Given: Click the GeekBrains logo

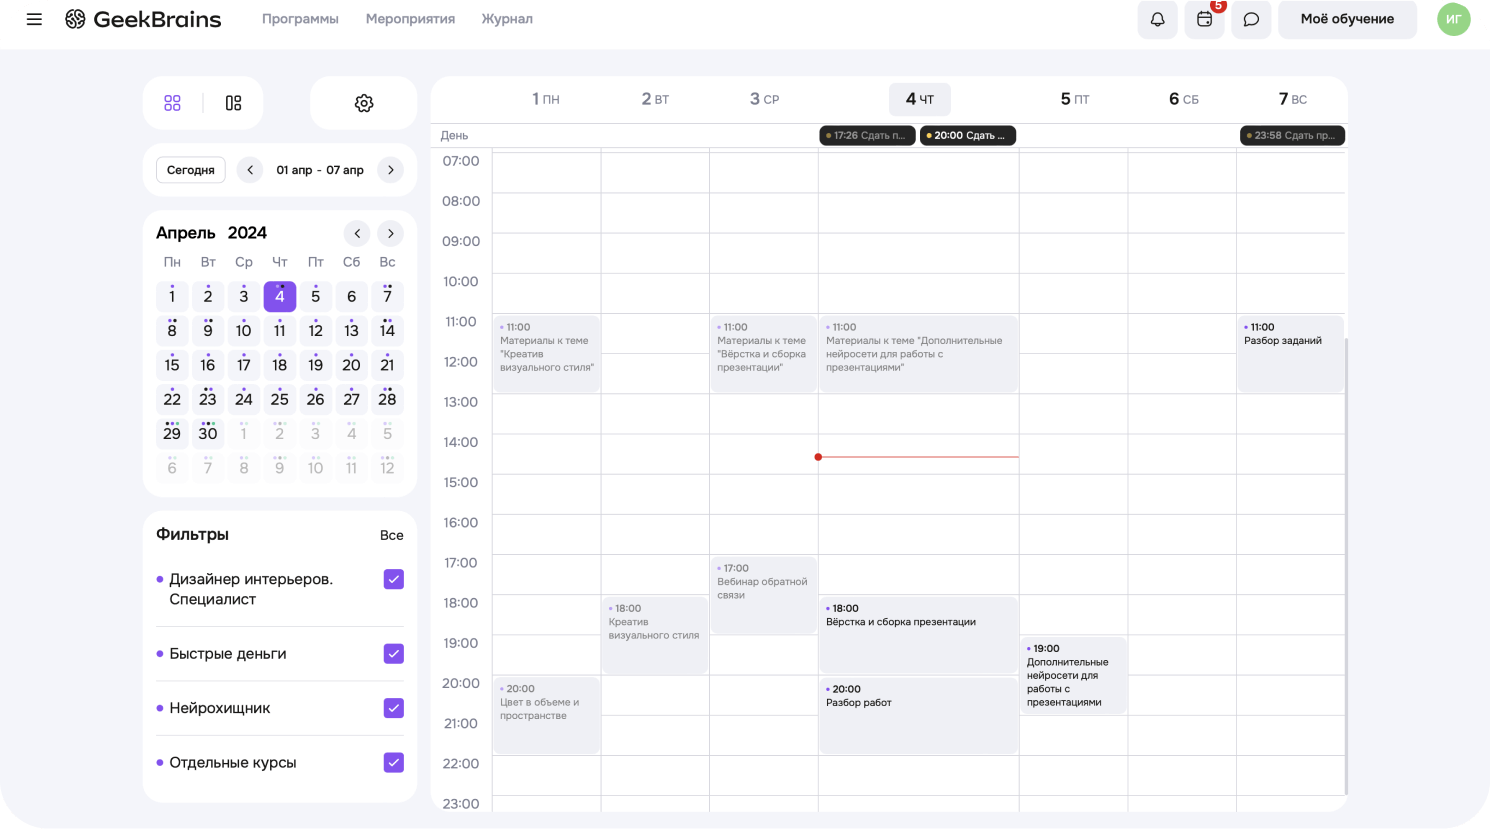Looking at the screenshot, I should pyautogui.click(x=143, y=19).
